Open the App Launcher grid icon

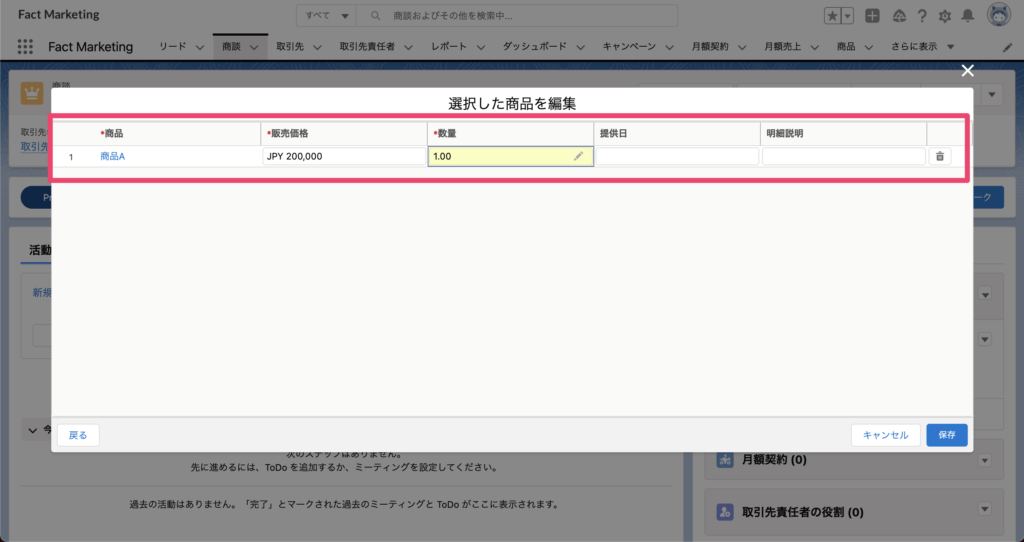(x=25, y=46)
